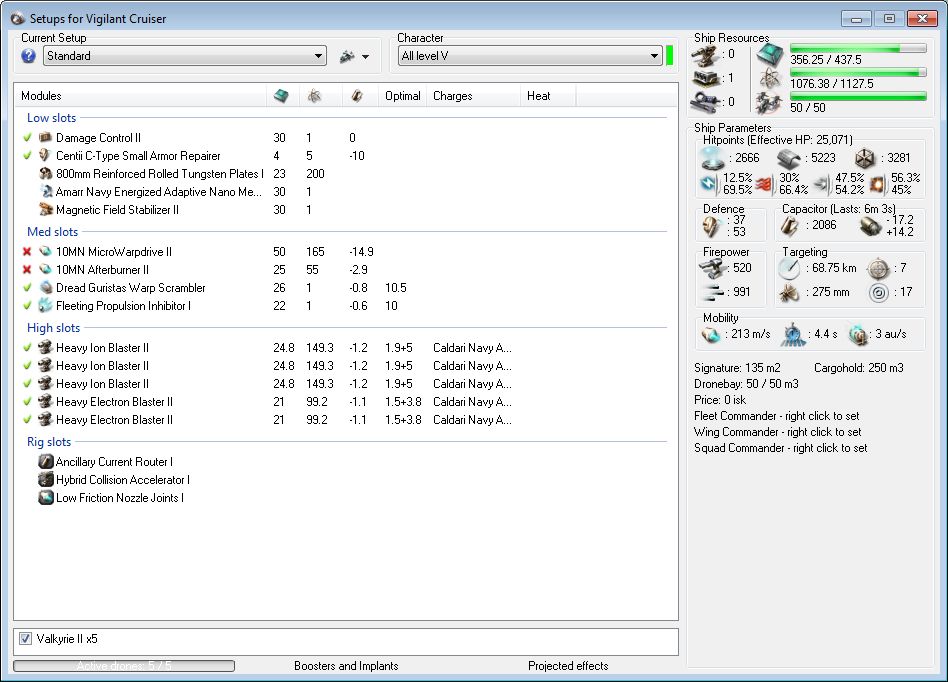Open the Projected effects tab

point(567,666)
